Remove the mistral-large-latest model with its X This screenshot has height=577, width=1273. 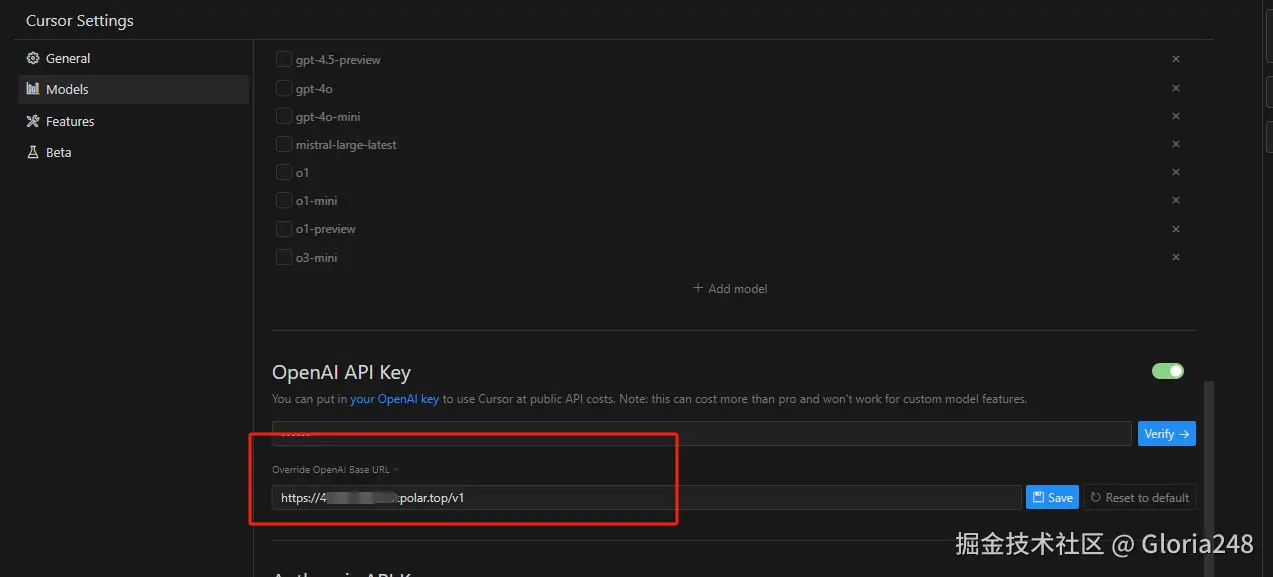tap(1176, 144)
